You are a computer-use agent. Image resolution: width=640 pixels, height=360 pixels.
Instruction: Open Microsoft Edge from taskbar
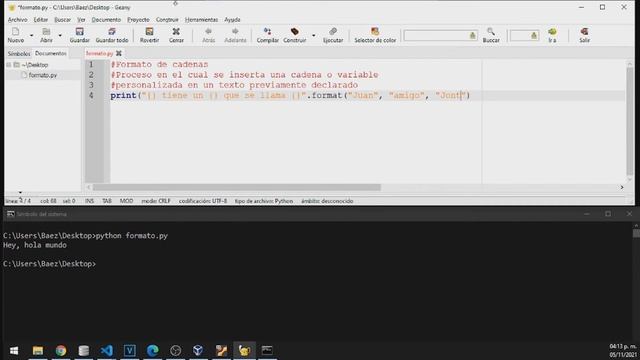click(x=153, y=351)
